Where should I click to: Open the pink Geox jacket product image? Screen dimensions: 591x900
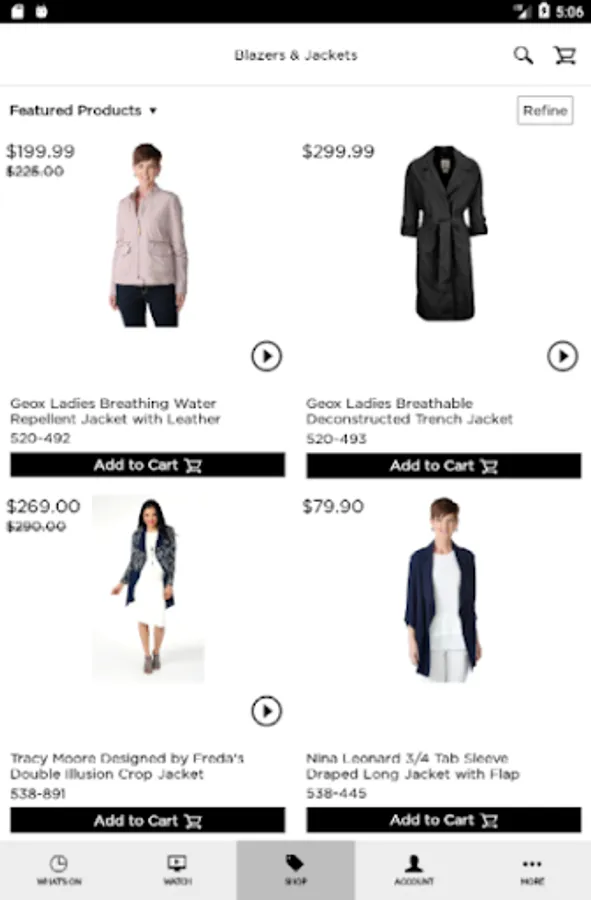pyautogui.click(x=149, y=235)
